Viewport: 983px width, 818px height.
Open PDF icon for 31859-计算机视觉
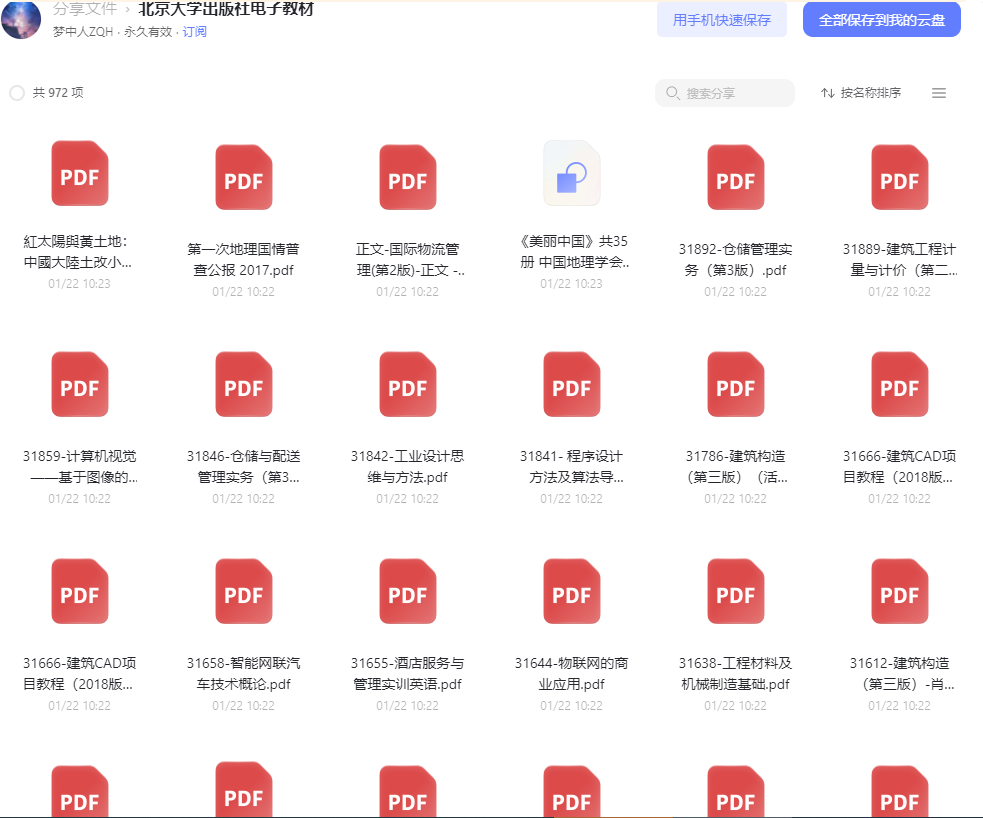[x=80, y=384]
